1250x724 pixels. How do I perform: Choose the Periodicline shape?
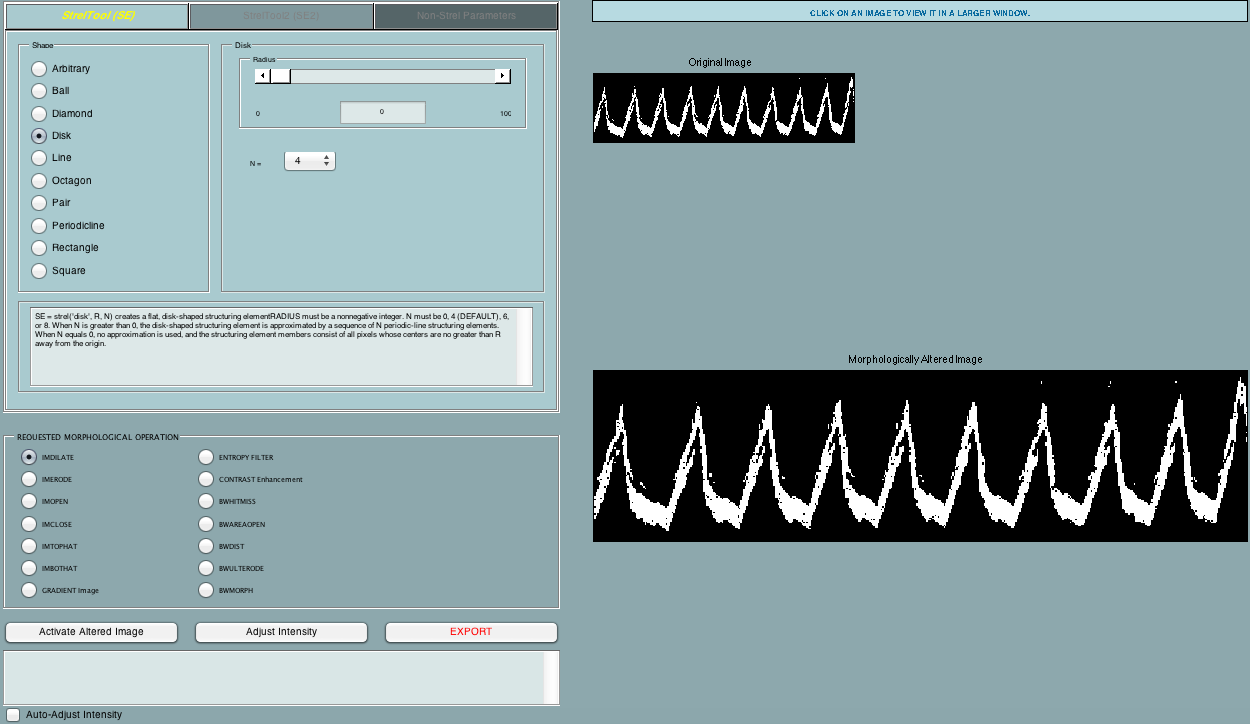coord(39,226)
